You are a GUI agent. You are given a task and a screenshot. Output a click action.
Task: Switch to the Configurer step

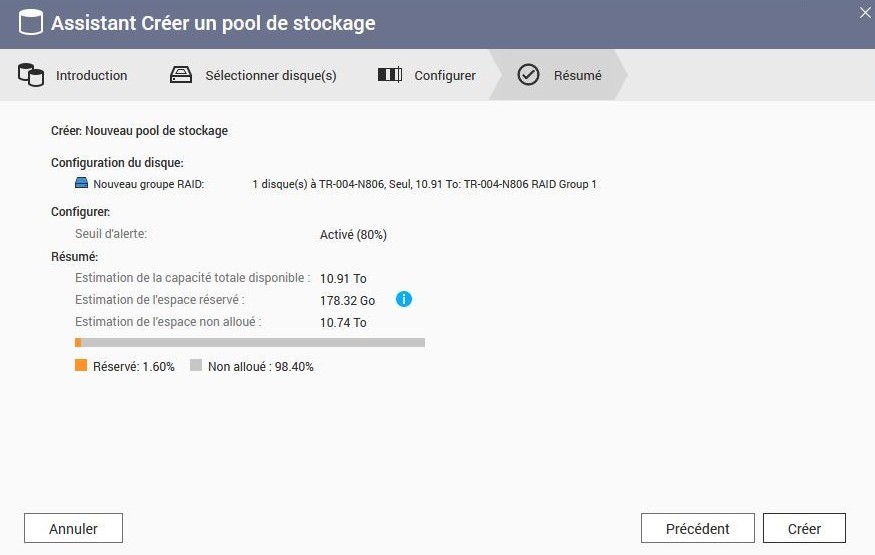pos(445,75)
